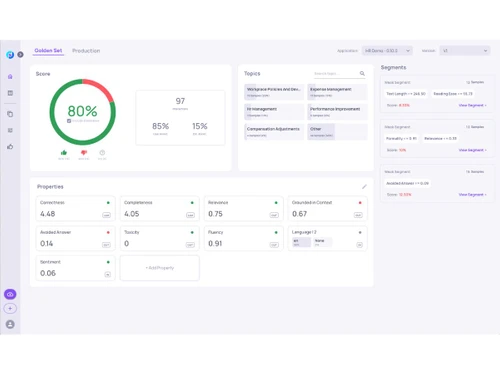This screenshot has height=375, width=500.
Task: Select the Workplace Policies topic
Action: pos(274,92)
